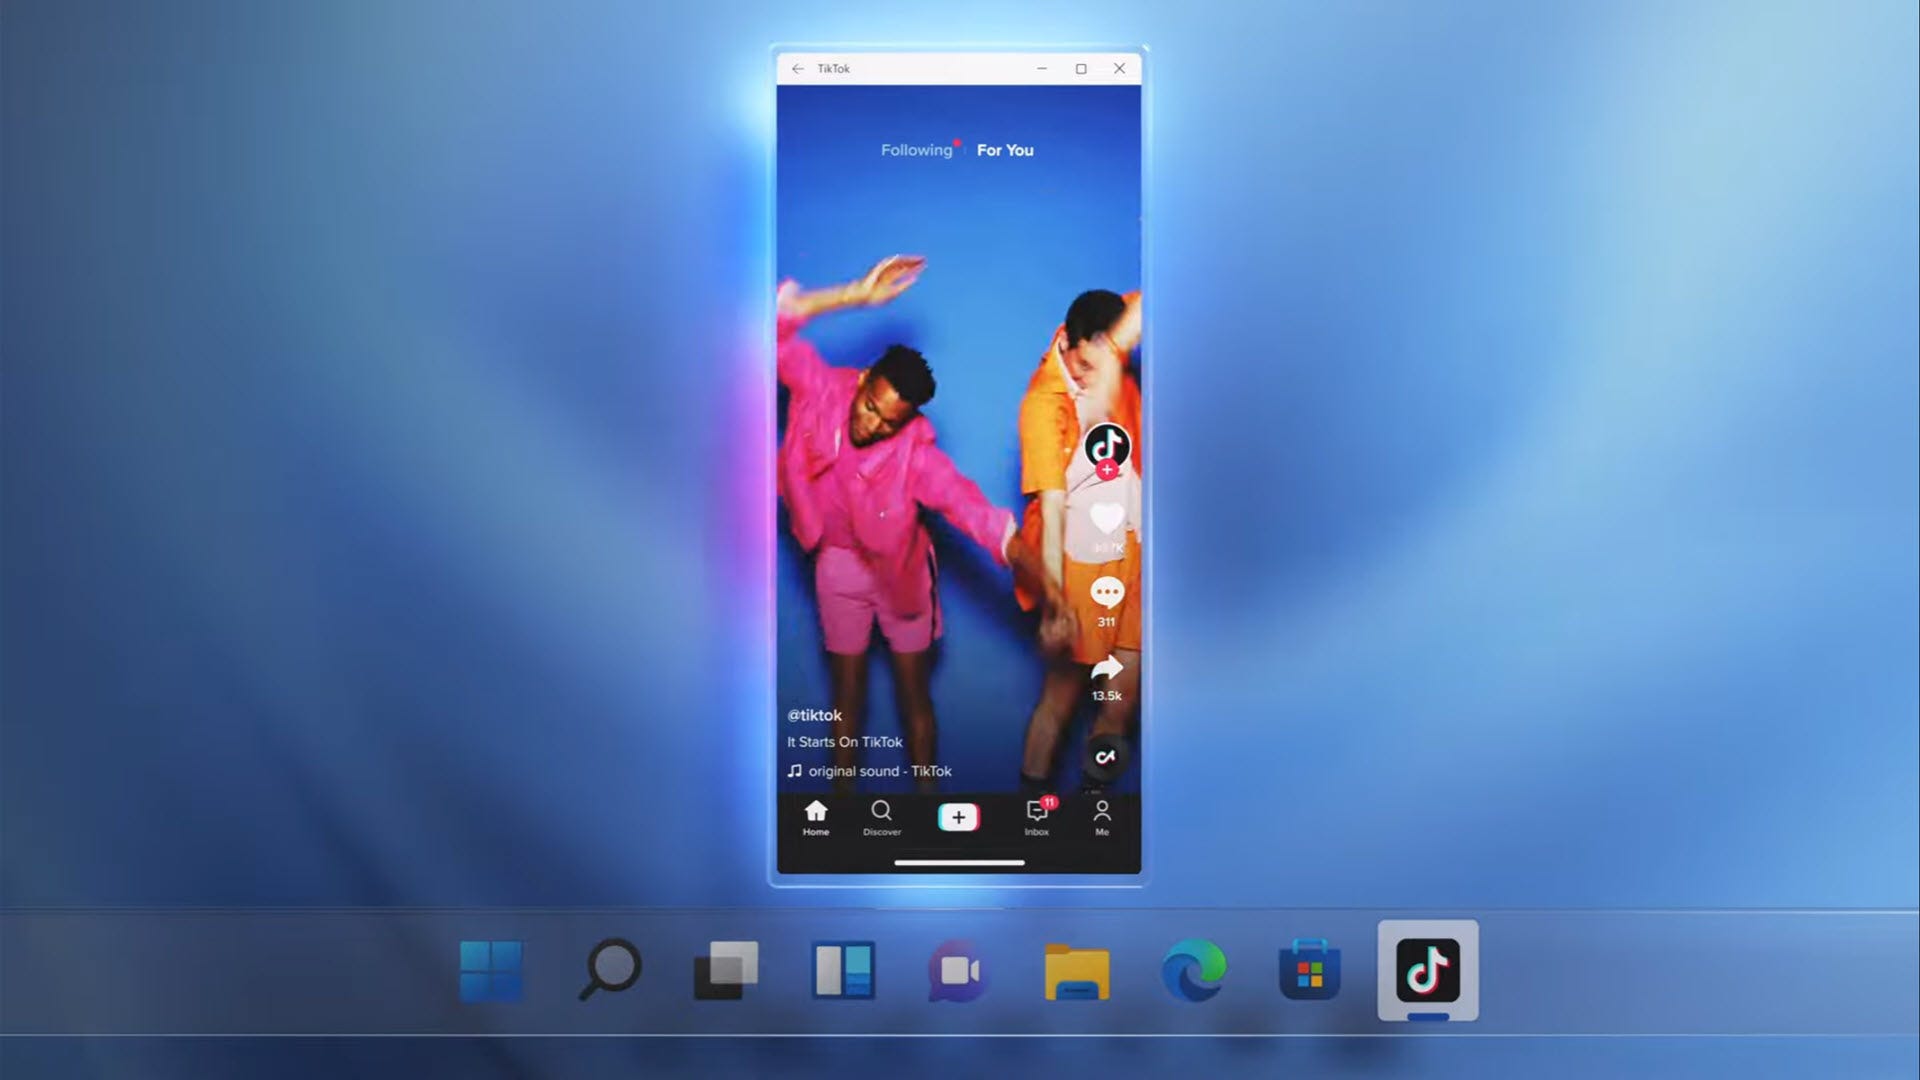Switch to the Following feed tab
The width and height of the screenshot is (1920, 1080).
pyautogui.click(x=915, y=149)
